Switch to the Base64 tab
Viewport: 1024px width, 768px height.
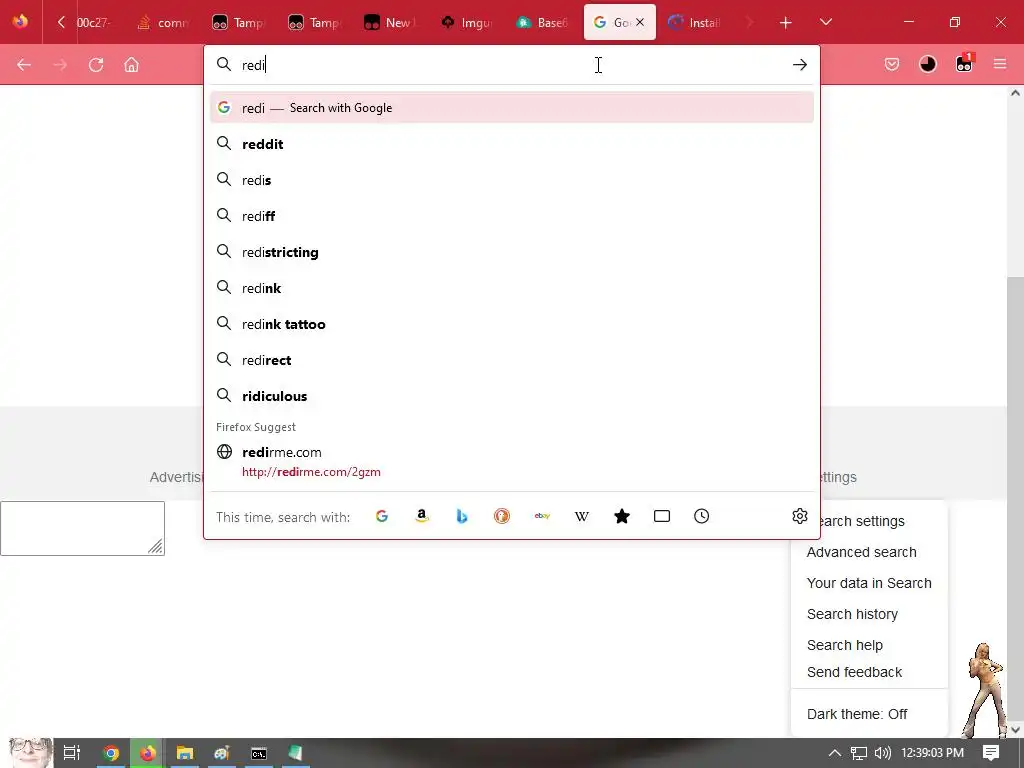pos(543,22)
